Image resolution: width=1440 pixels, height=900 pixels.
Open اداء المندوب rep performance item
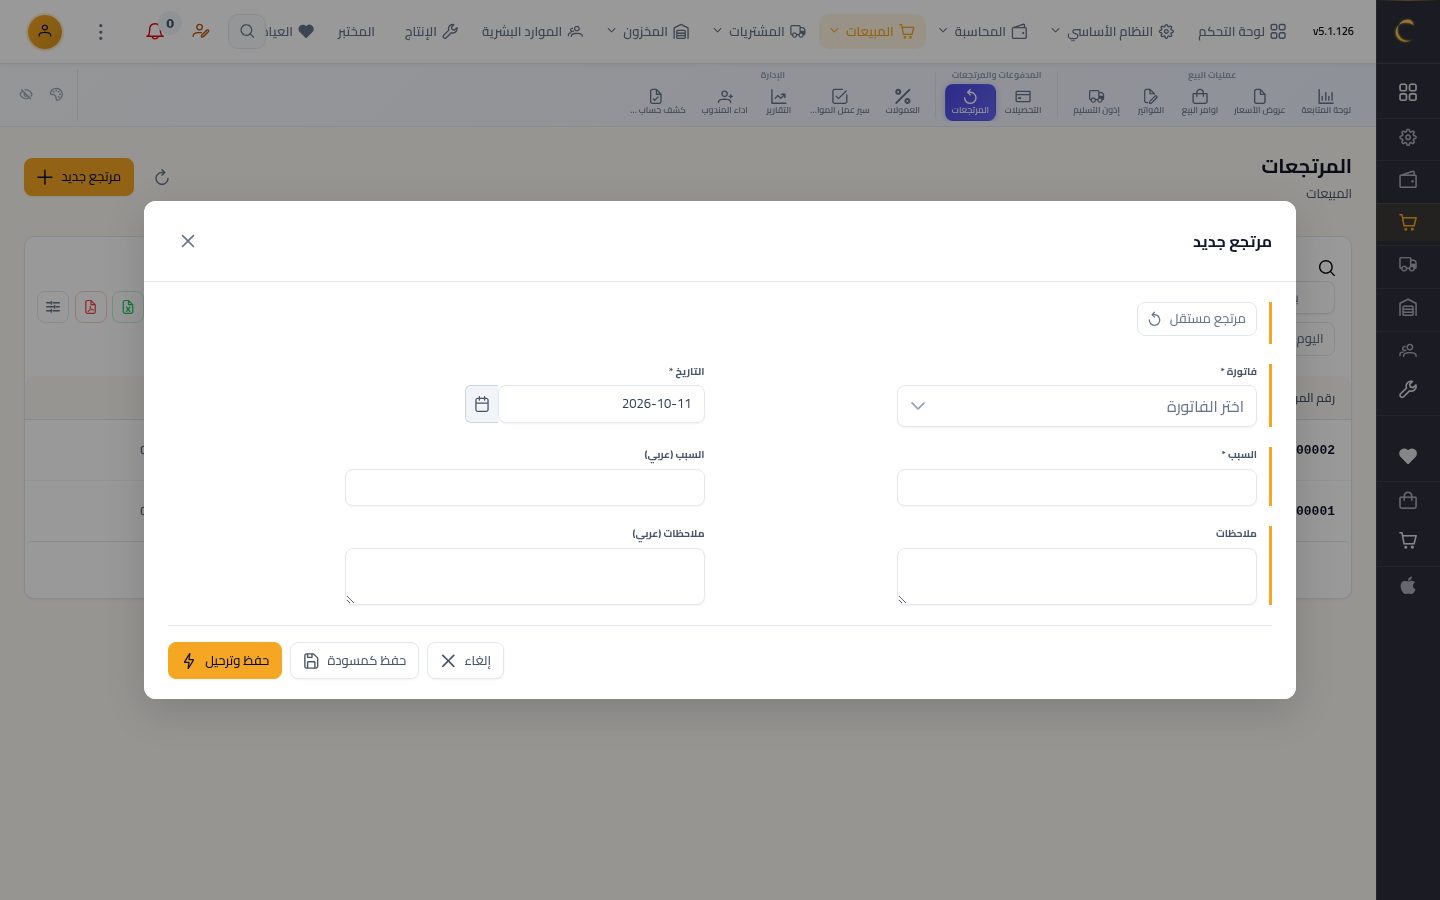click(x=725, y=101)
